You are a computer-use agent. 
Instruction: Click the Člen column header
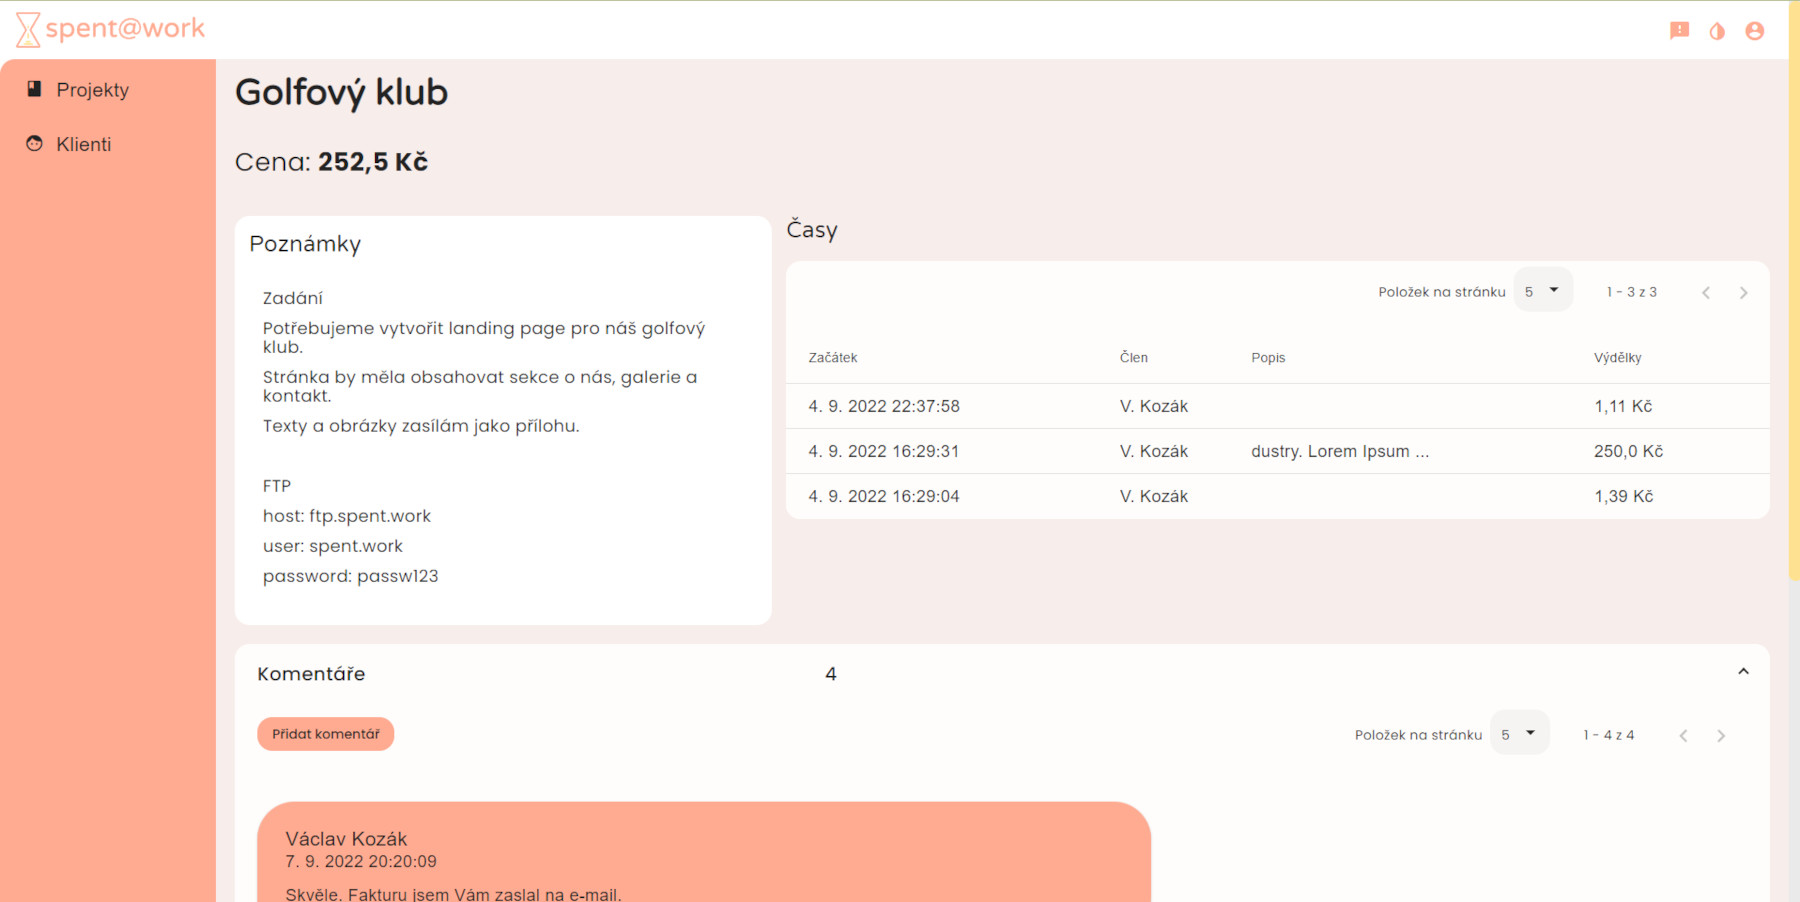coord(1134,358)
